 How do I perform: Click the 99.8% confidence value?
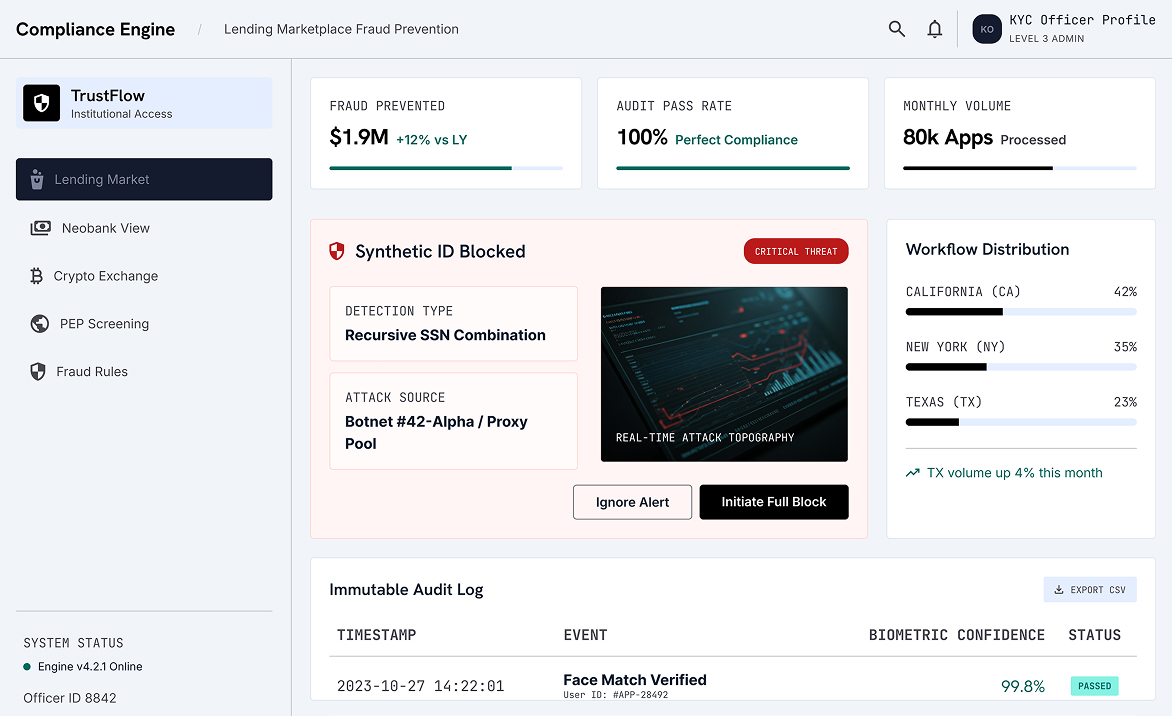[1023, 686]
